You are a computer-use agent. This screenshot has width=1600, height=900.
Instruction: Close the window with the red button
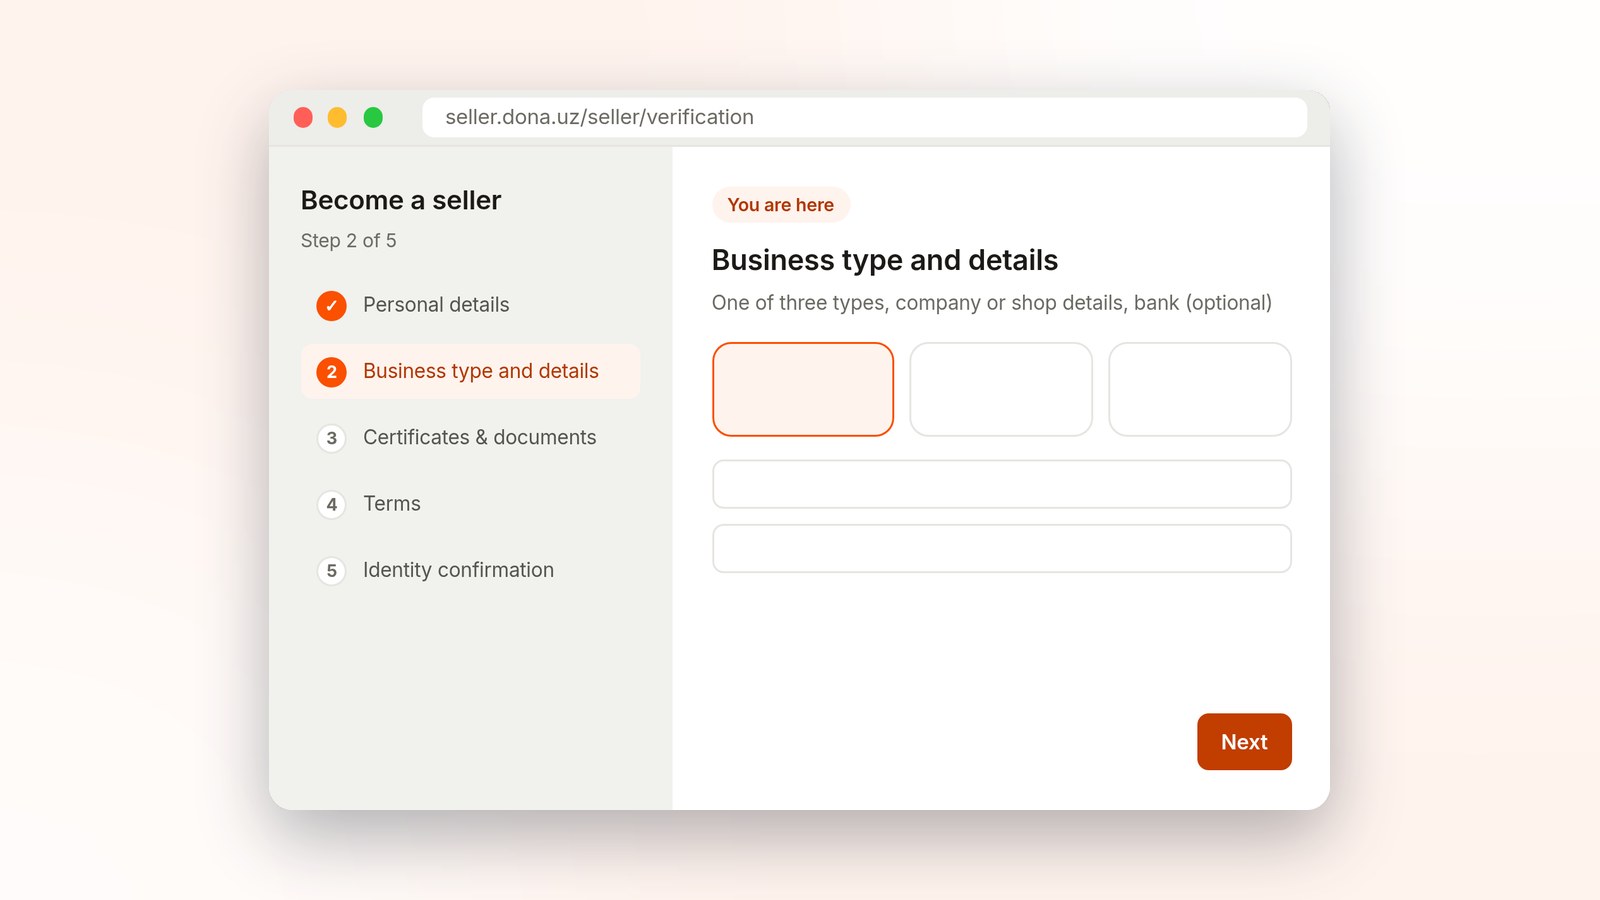tap(303, 118)
